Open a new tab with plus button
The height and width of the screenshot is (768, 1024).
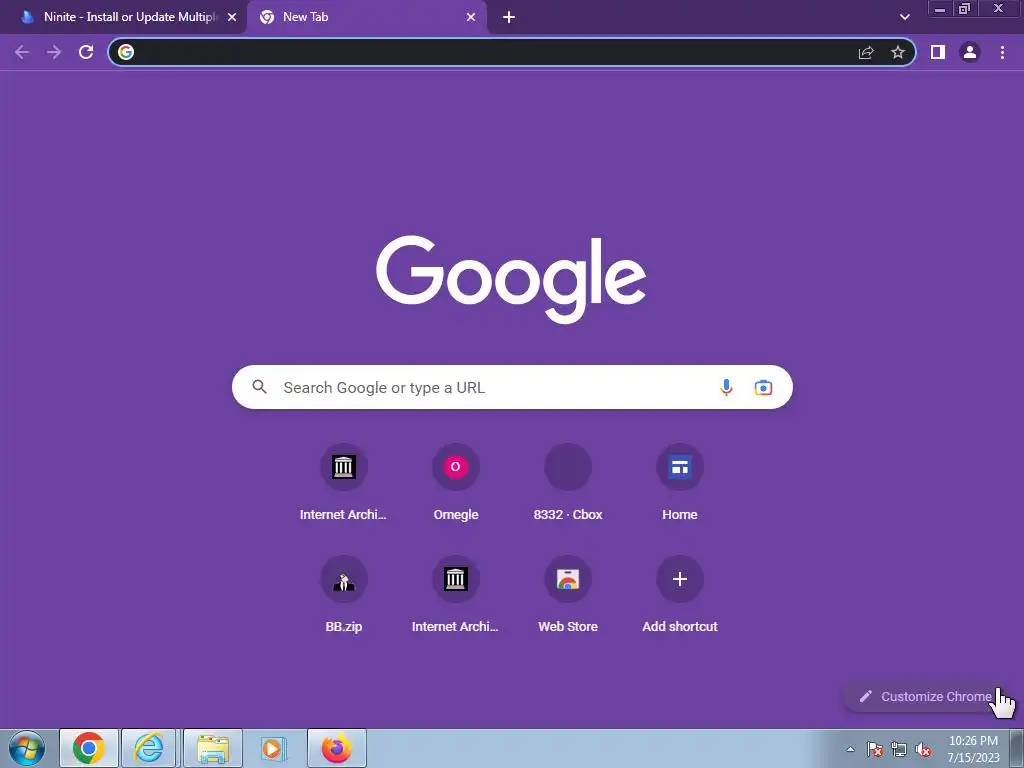[x=509, y=17]
